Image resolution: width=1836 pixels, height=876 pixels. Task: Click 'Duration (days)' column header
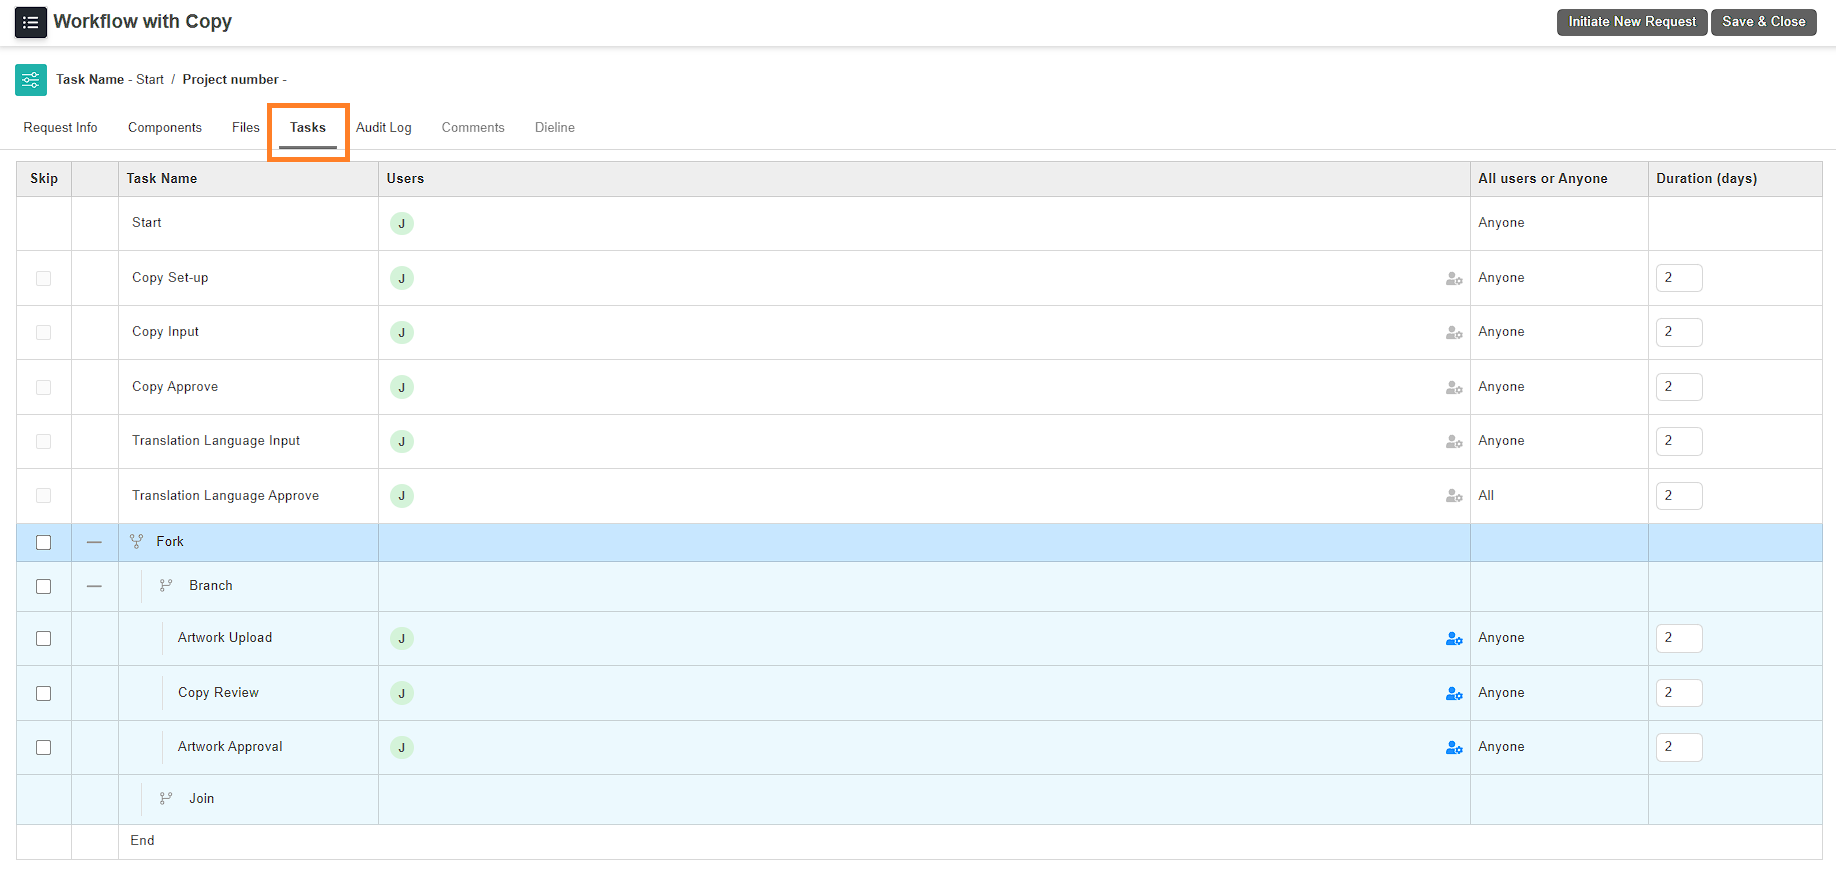click(x=1706, y=179)
